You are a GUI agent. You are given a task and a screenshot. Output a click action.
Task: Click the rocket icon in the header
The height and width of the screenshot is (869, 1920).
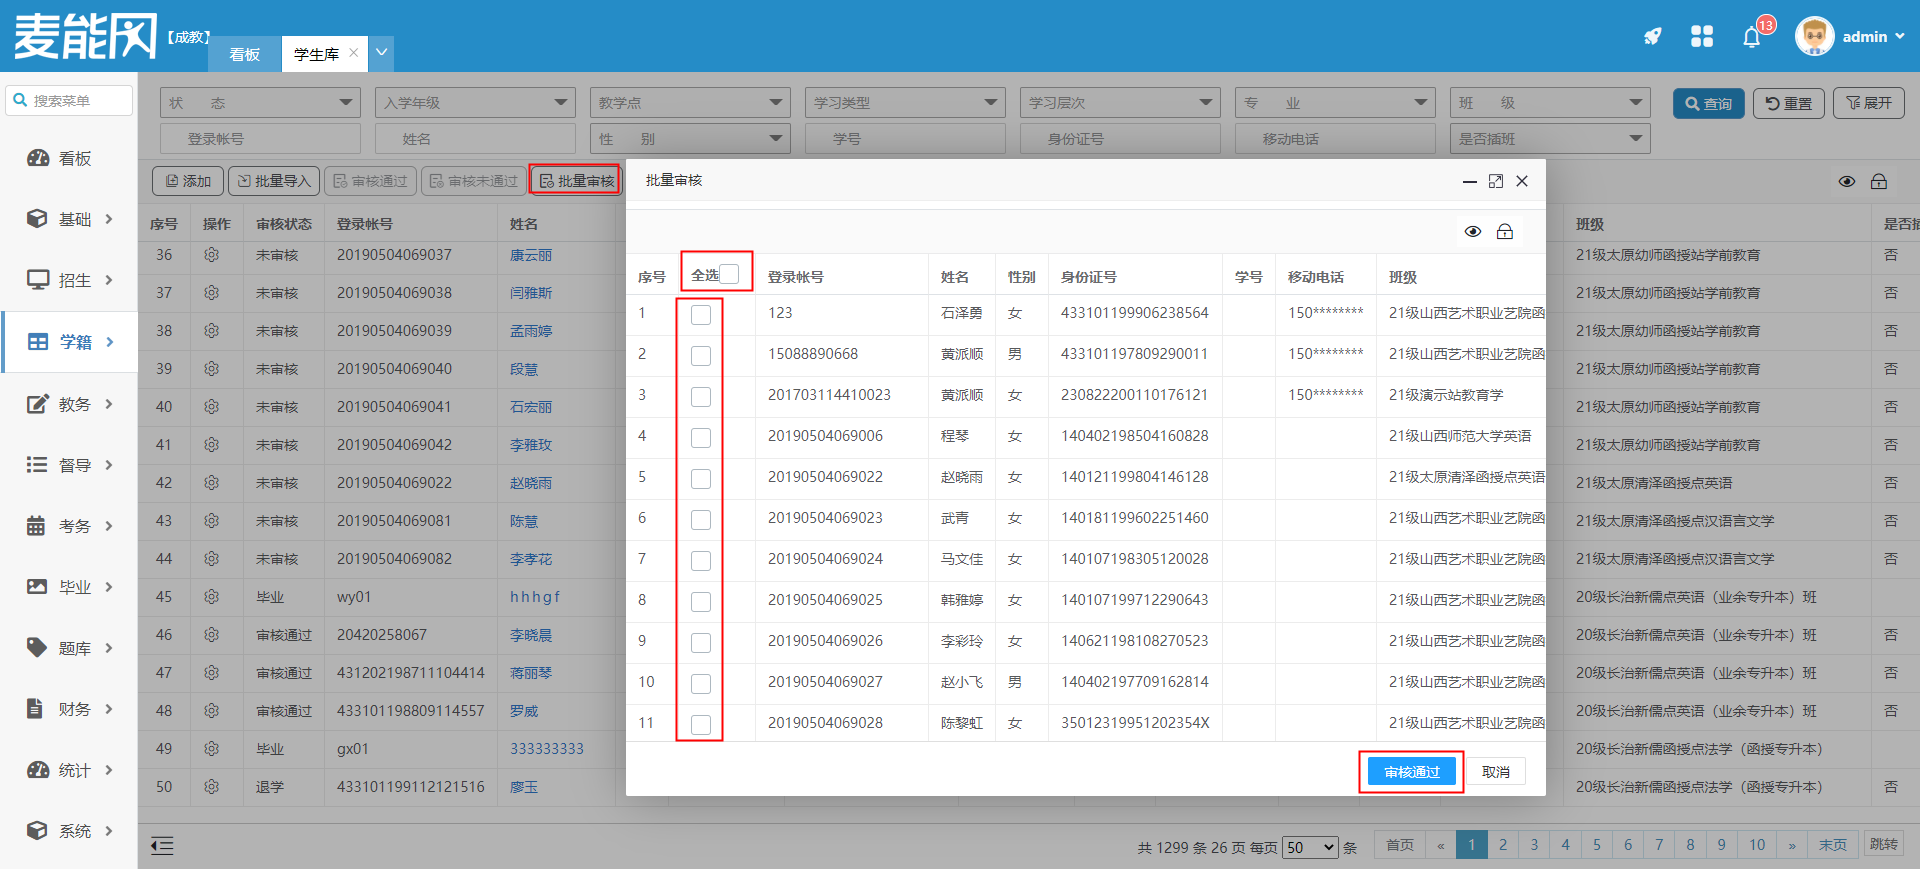pos(1652,37)
